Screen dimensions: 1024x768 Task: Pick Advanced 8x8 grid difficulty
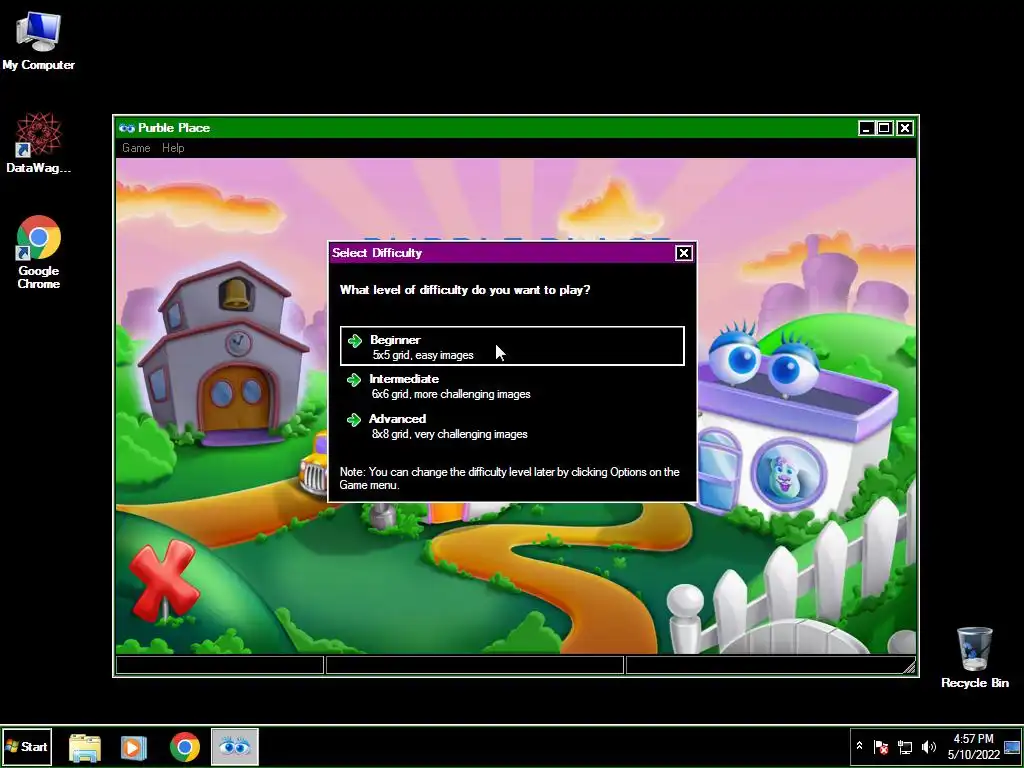[x=512, y=426]
